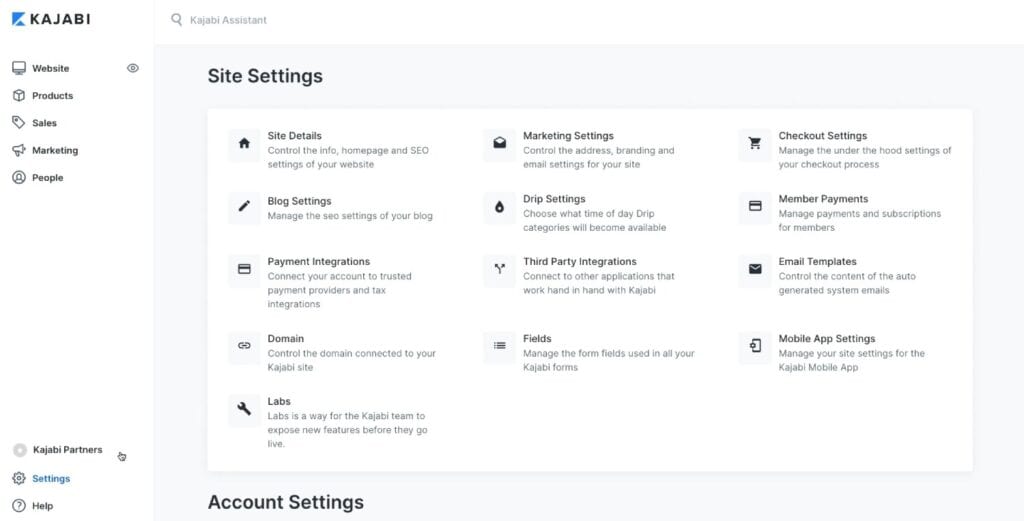Open Third Party Integrations

tap(580, 262)
